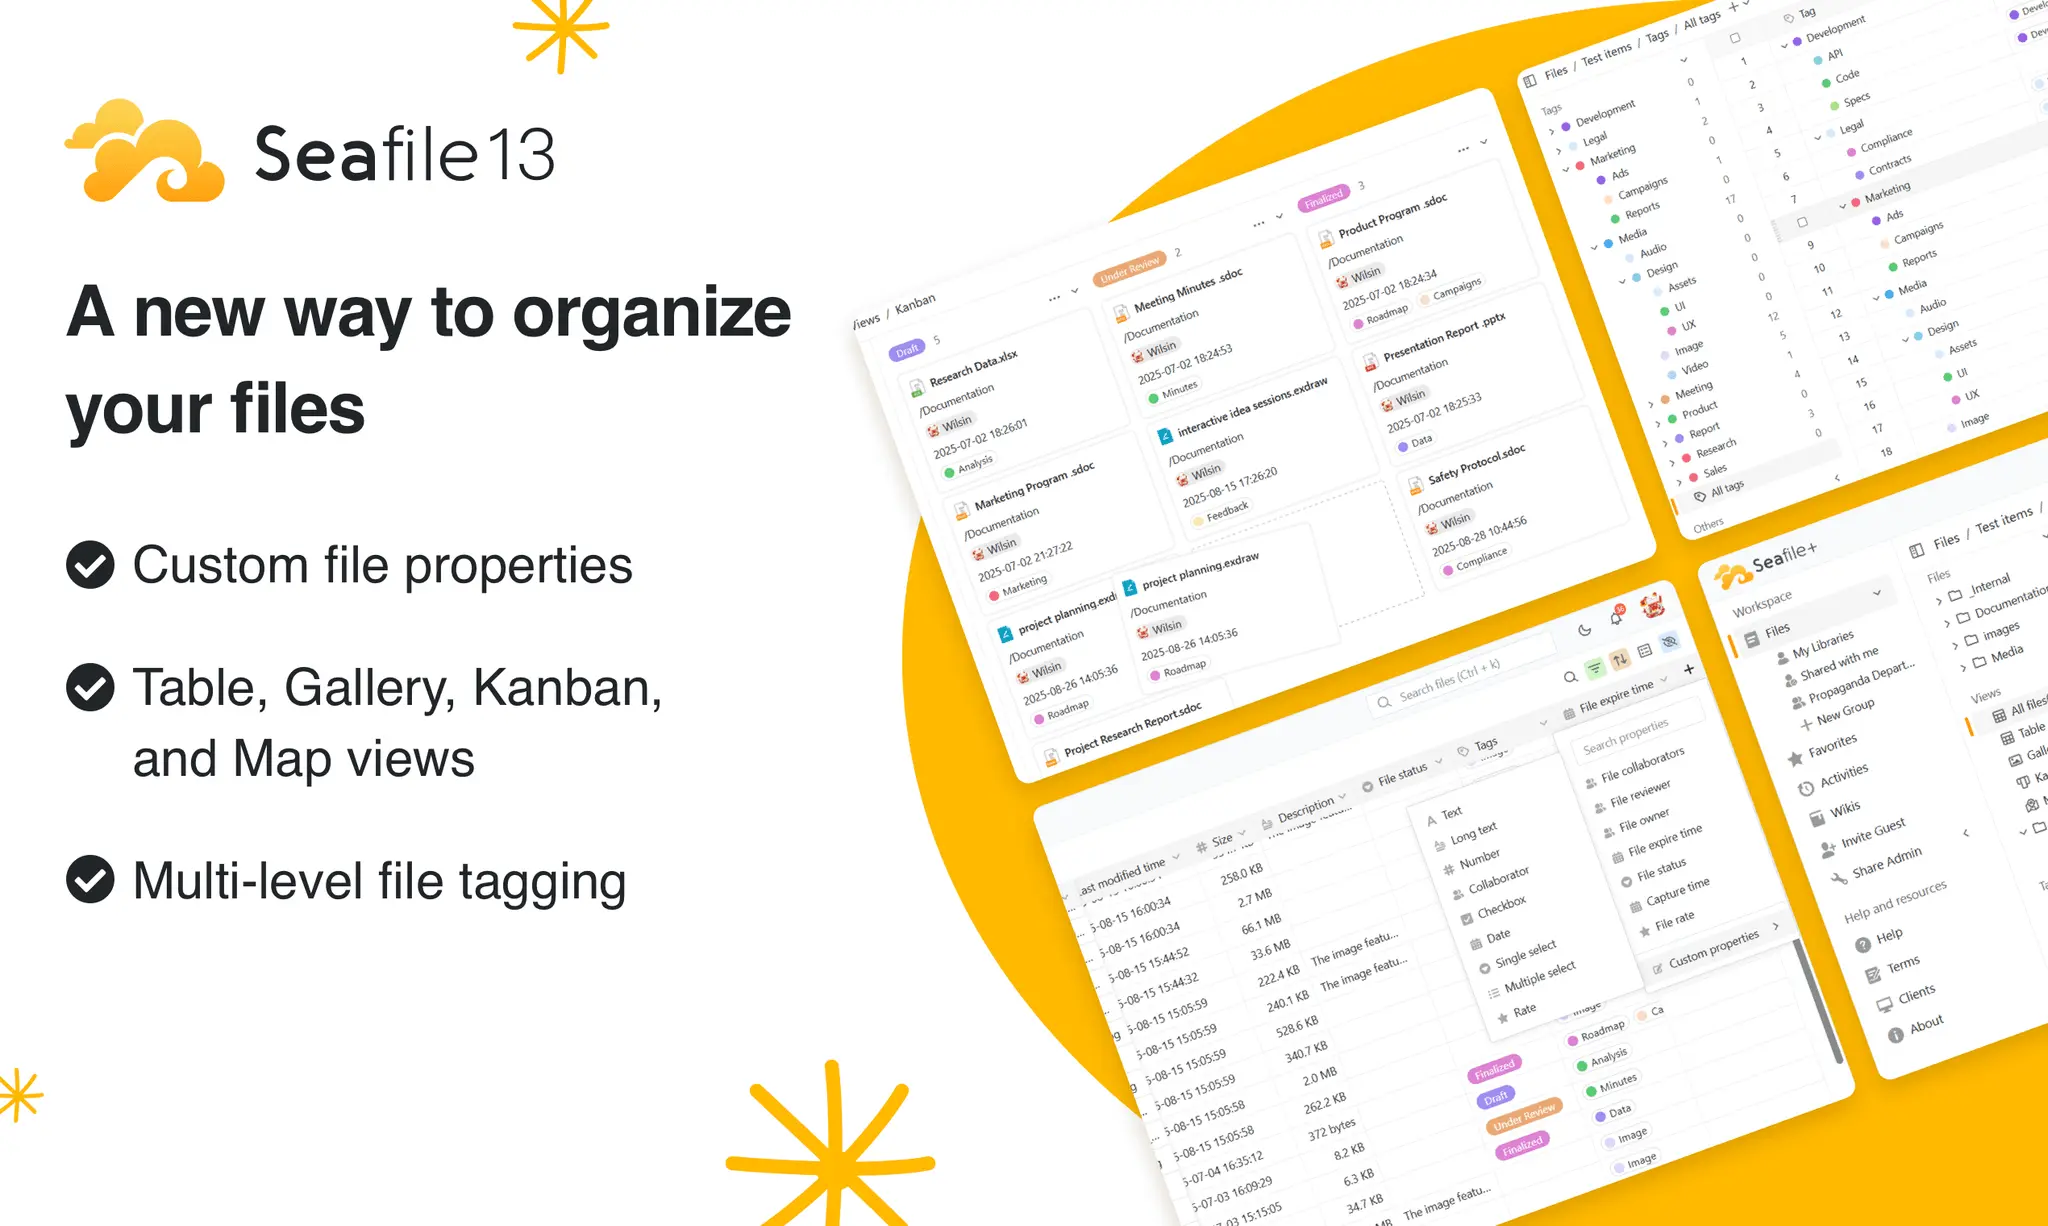Expand the _Internal folder

click(1939, 601)
